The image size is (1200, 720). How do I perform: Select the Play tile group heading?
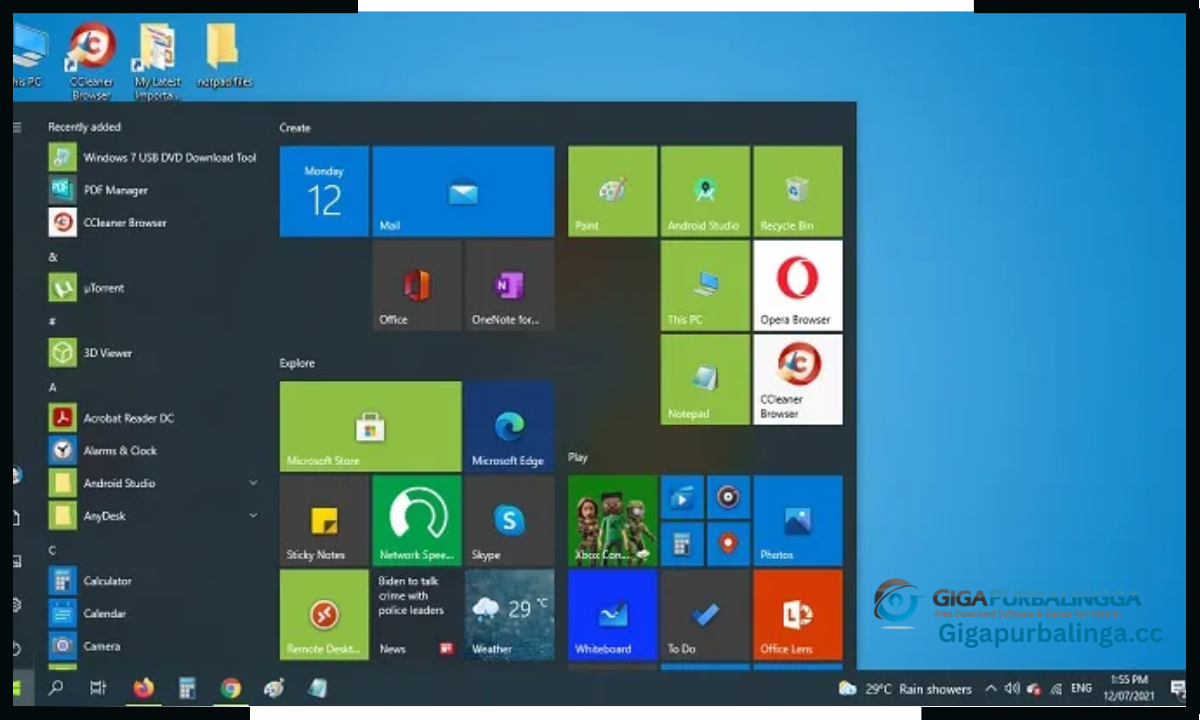tap(578, 457)
